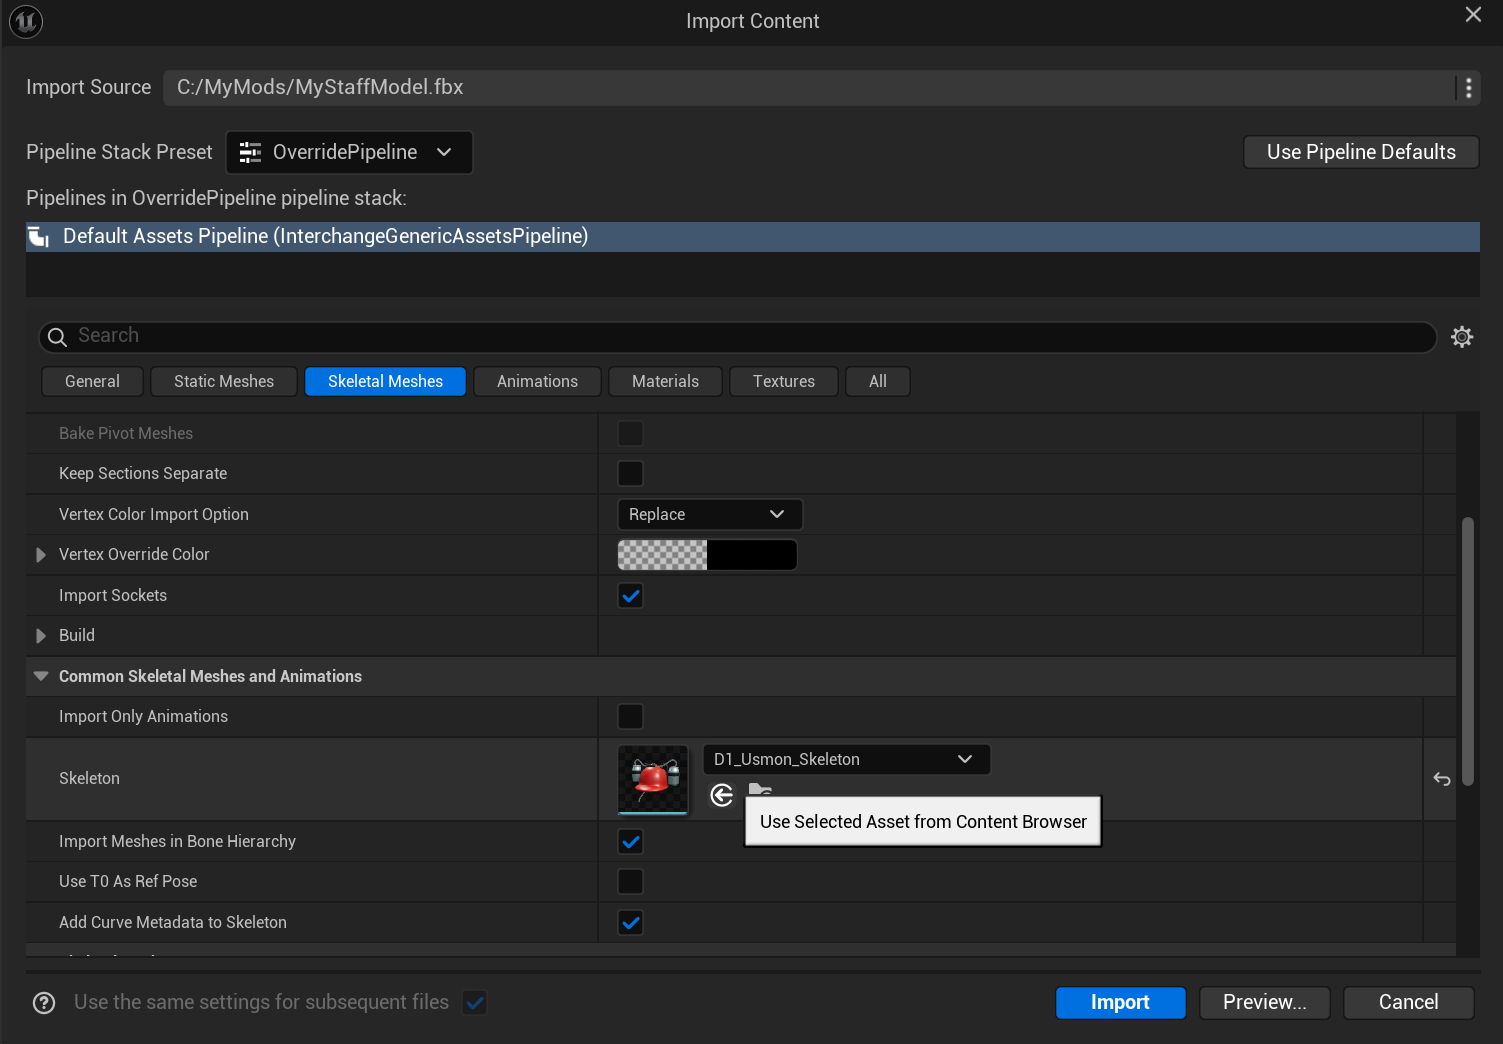
Task: Open Vertex Color Import Option dropdown
Action: coord(710,515)
